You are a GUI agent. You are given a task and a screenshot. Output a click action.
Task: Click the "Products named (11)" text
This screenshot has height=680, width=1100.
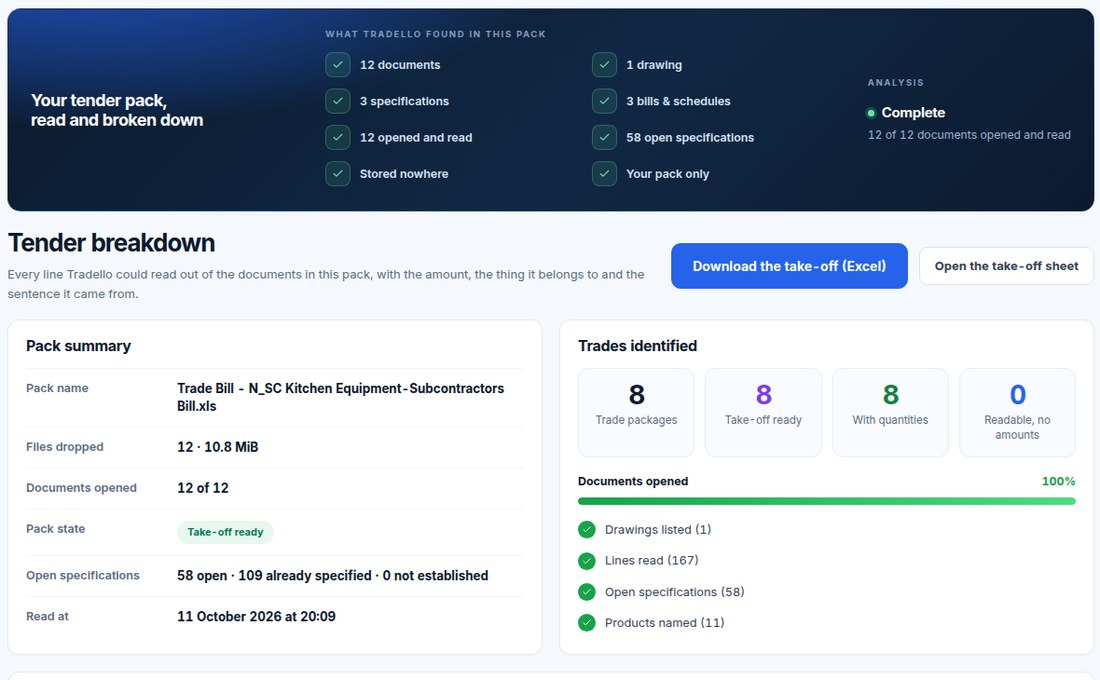tap(664, 622)
